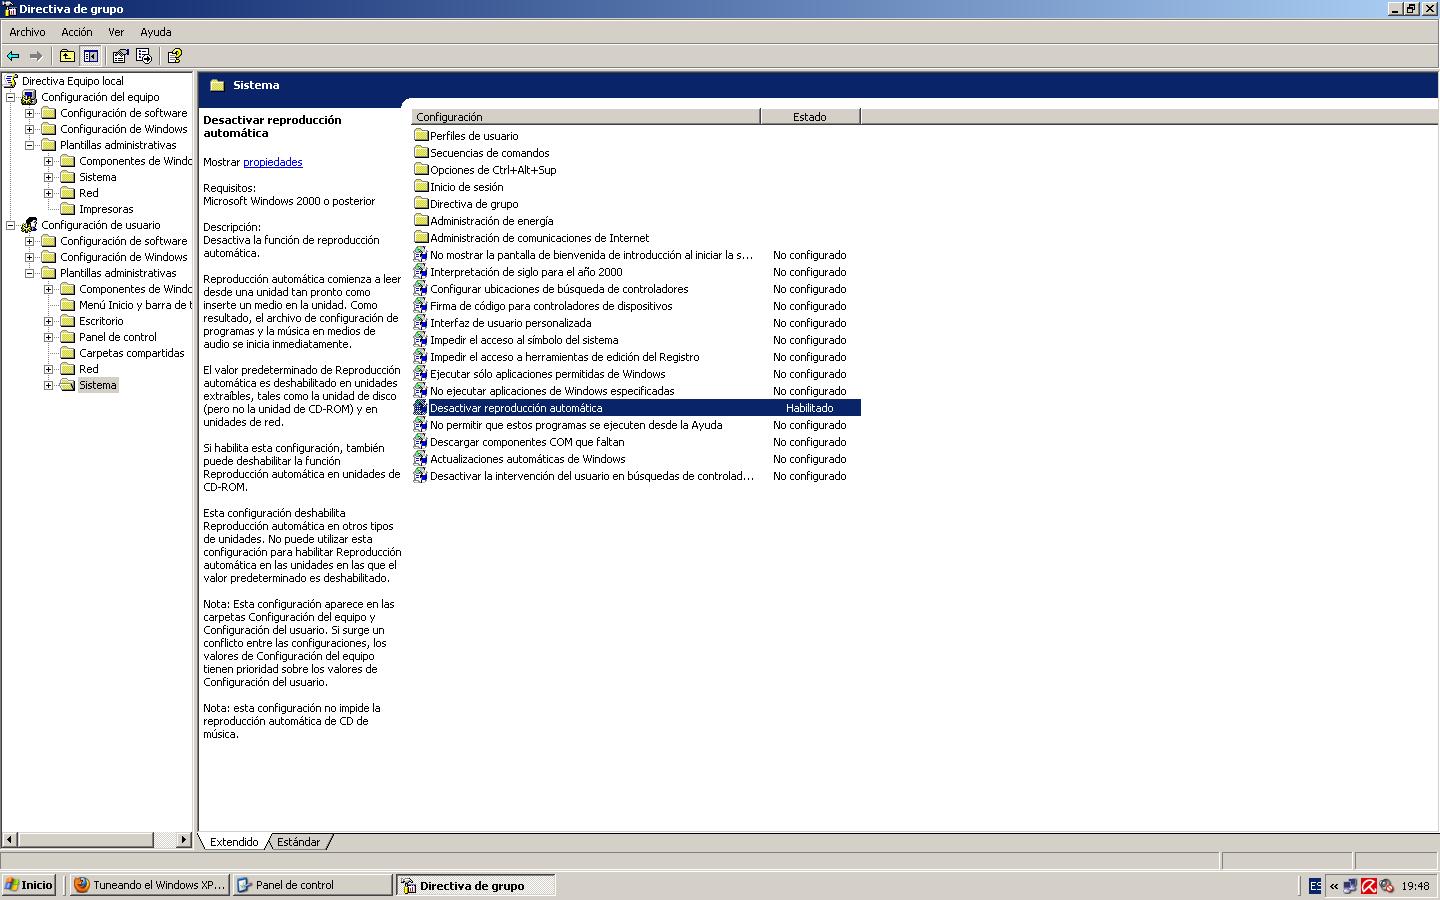This screenshot has width=1440, height=900.
Task: Click the Back arrow toolbar icon
Action: pos(13,56)
